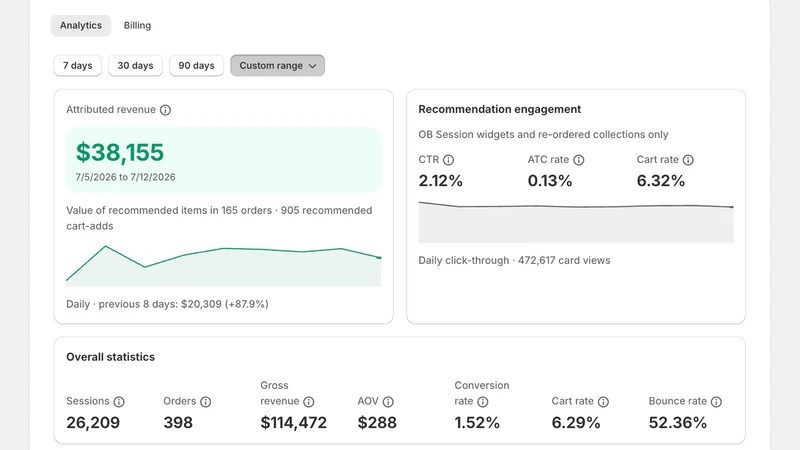
Task: Click the previous 8 days comparison text
Action: click(184, 304)
